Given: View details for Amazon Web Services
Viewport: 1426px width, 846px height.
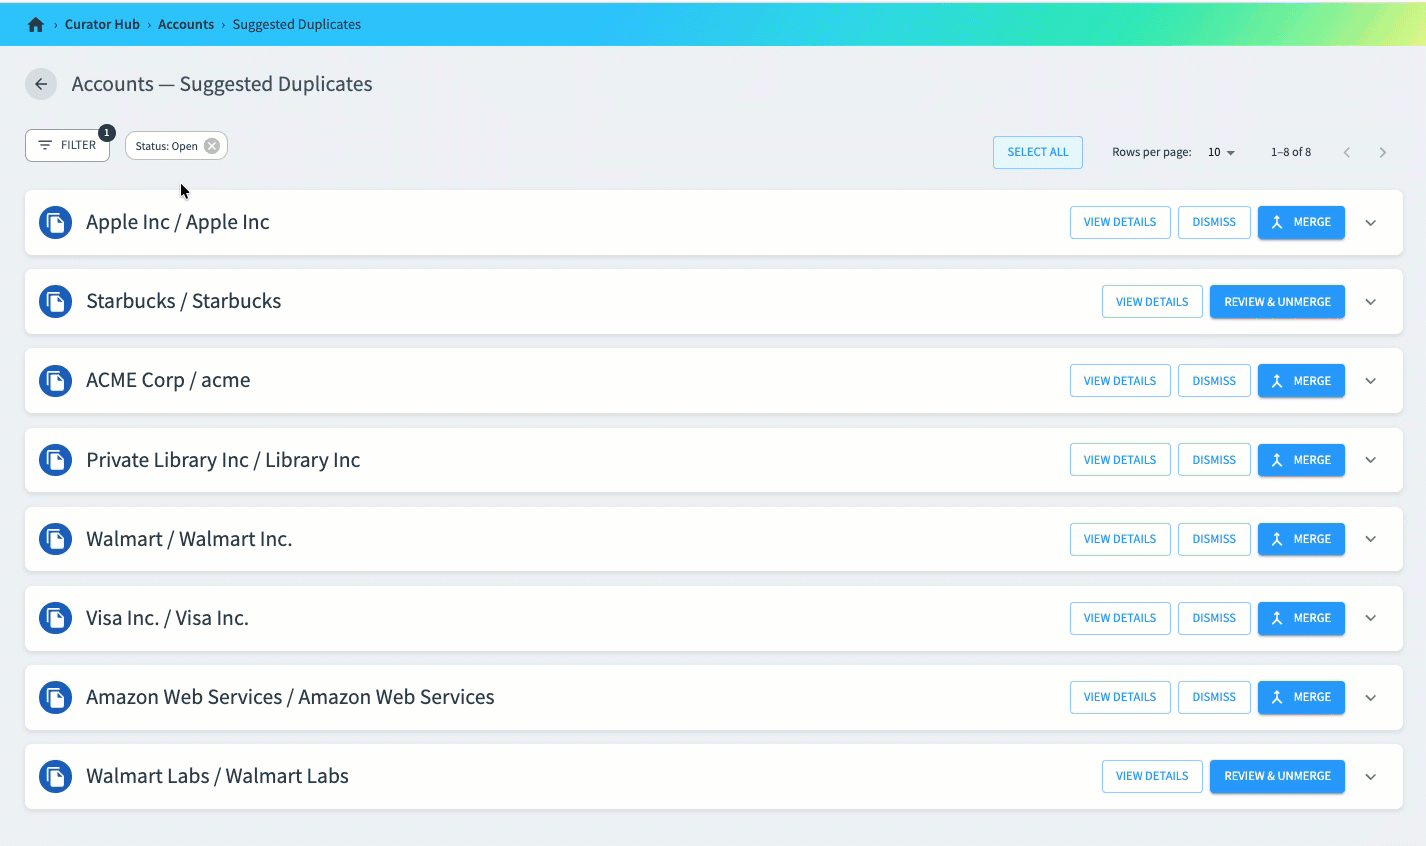Looking at the screenshot, I should (1120, 697).
